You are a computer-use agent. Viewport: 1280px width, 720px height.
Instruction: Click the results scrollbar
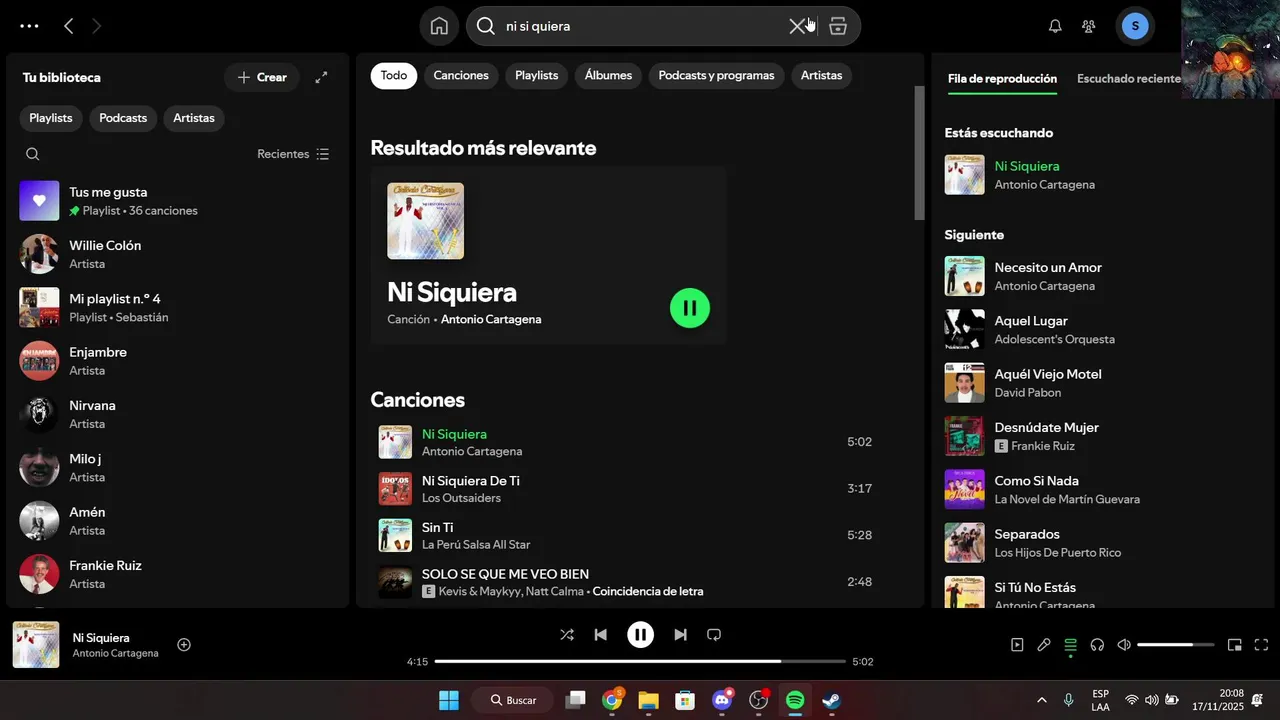pos(920,153)
